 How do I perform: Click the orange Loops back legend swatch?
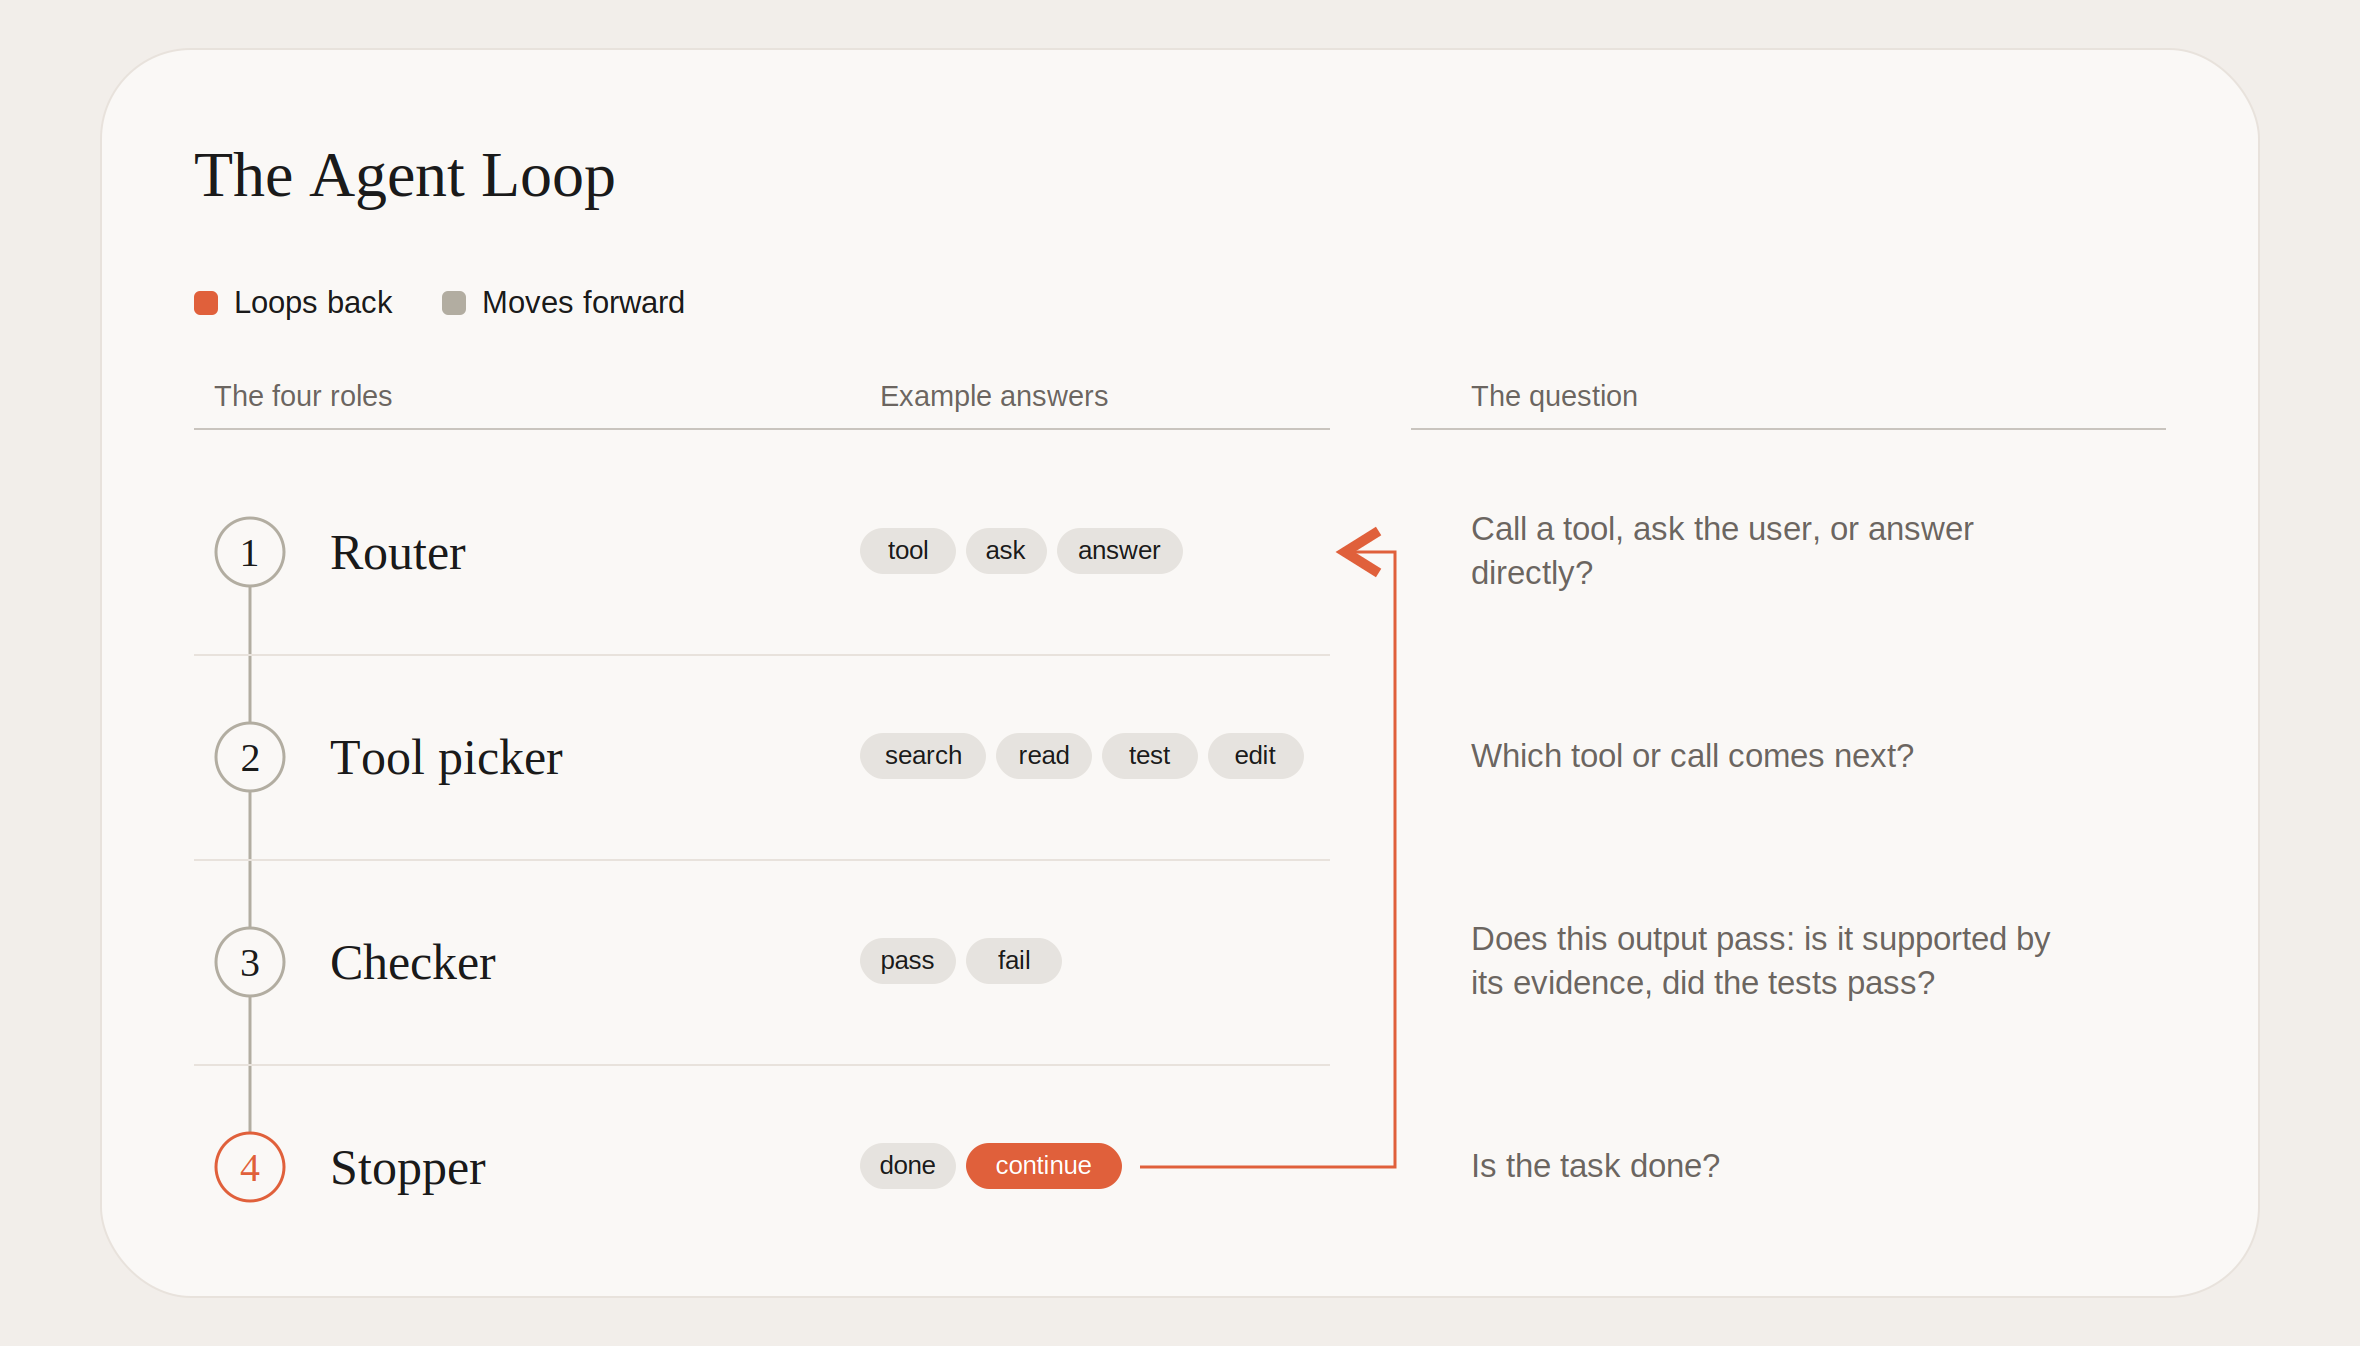[206, 303]
